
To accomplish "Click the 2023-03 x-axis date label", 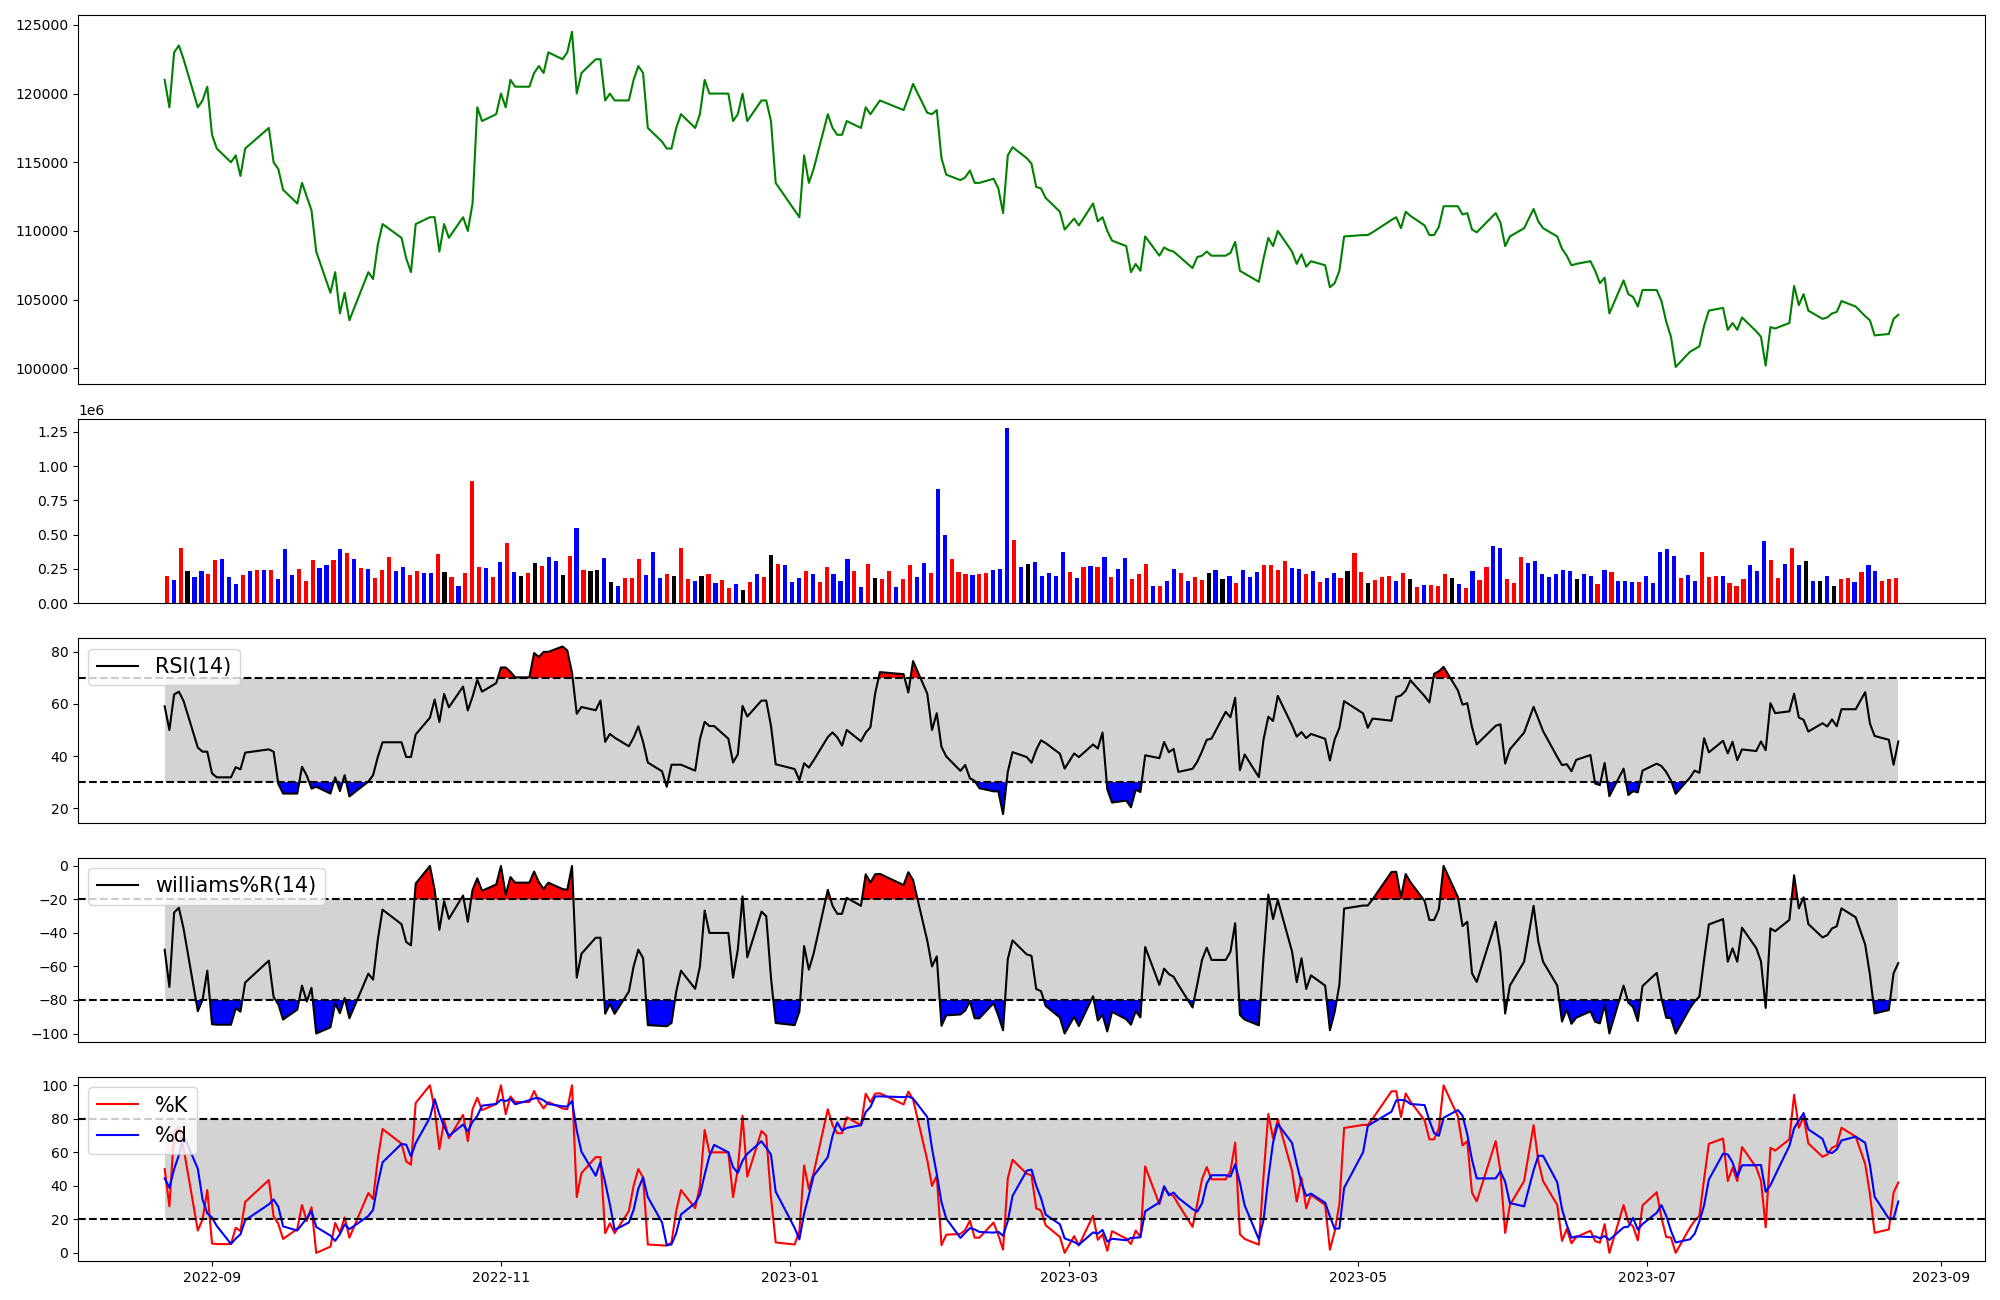I will [1069, 1277].
